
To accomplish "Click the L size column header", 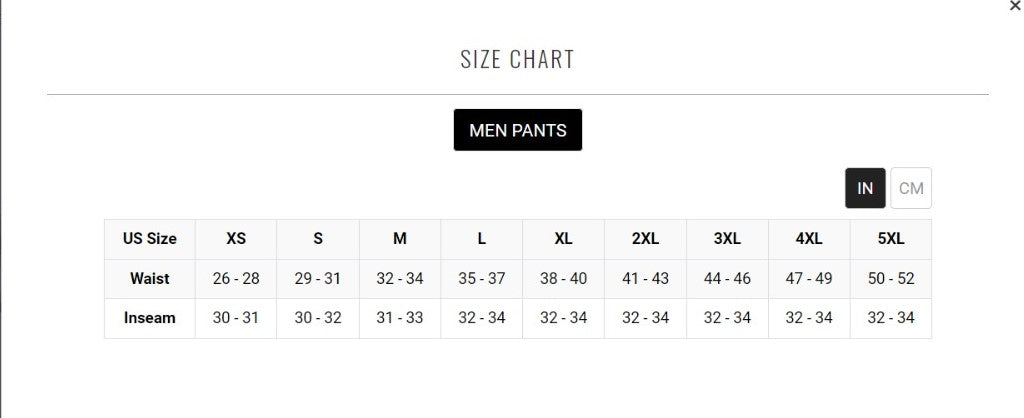I will 482,239.
